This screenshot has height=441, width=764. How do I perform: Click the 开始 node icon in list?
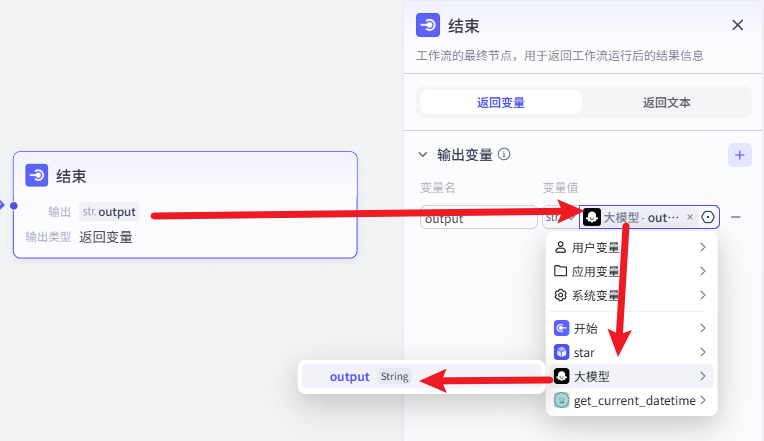[x=561, y=328]
